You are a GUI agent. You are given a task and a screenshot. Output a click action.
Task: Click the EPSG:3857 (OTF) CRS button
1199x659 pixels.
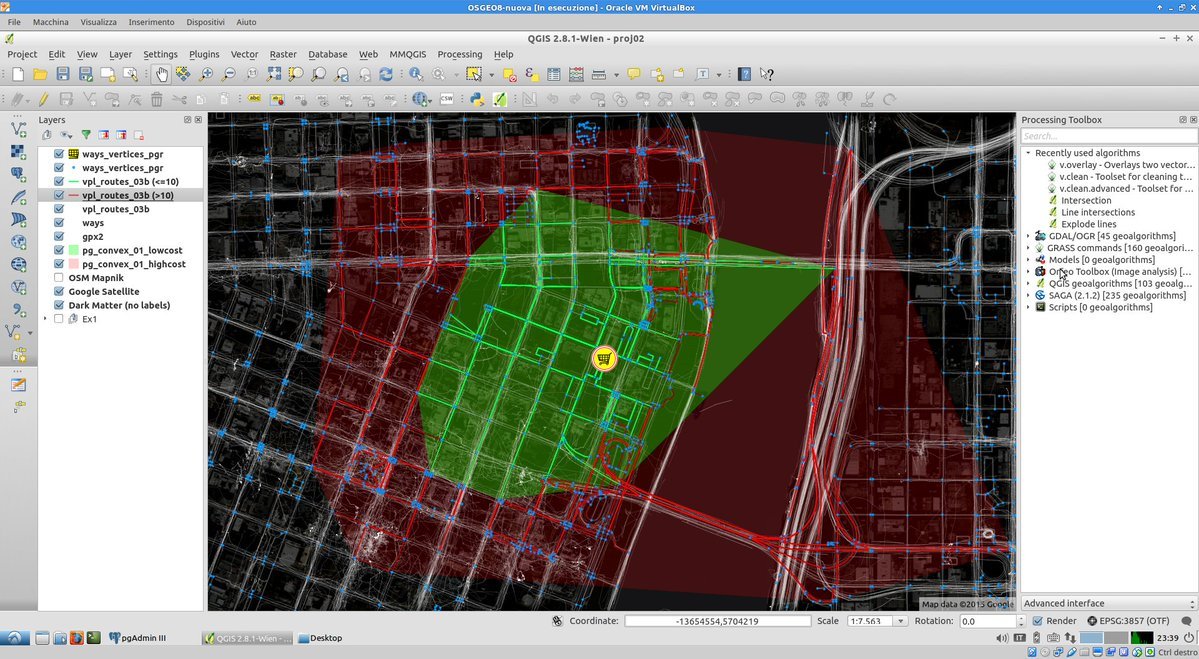(1119, 621)
